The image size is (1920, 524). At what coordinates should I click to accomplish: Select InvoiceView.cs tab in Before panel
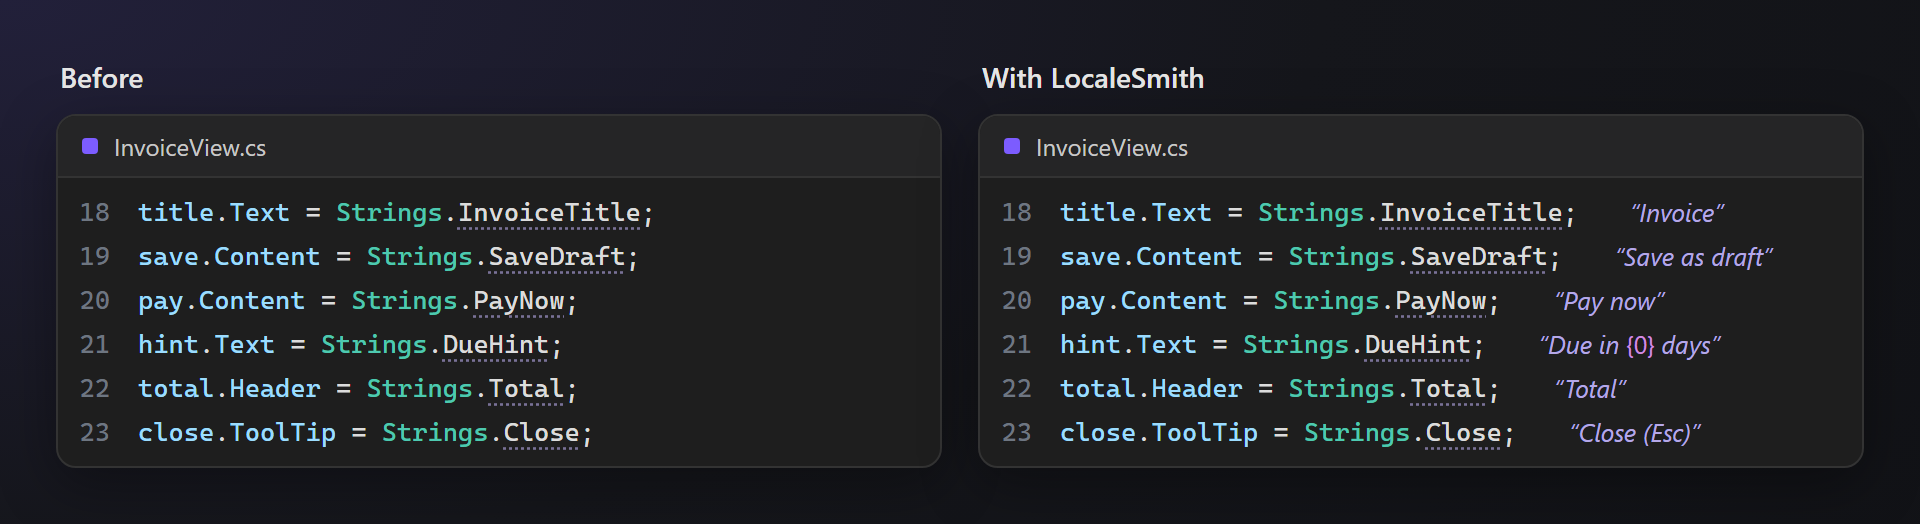tap(190, 148)
